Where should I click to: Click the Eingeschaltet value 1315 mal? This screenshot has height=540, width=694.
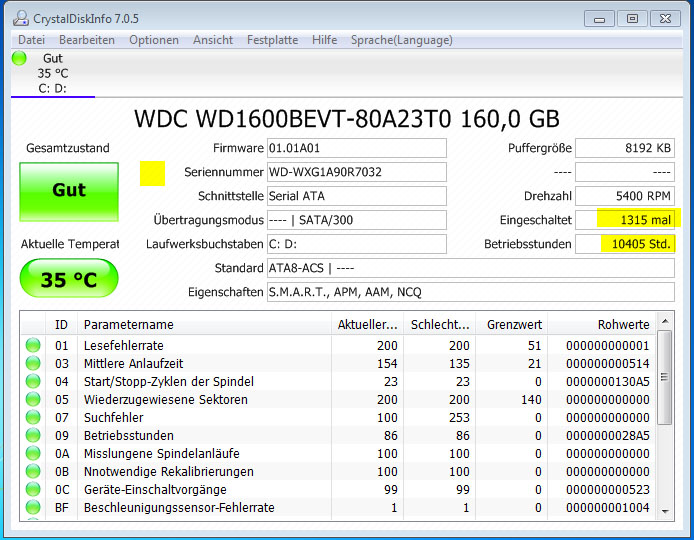tap(625, 220)
